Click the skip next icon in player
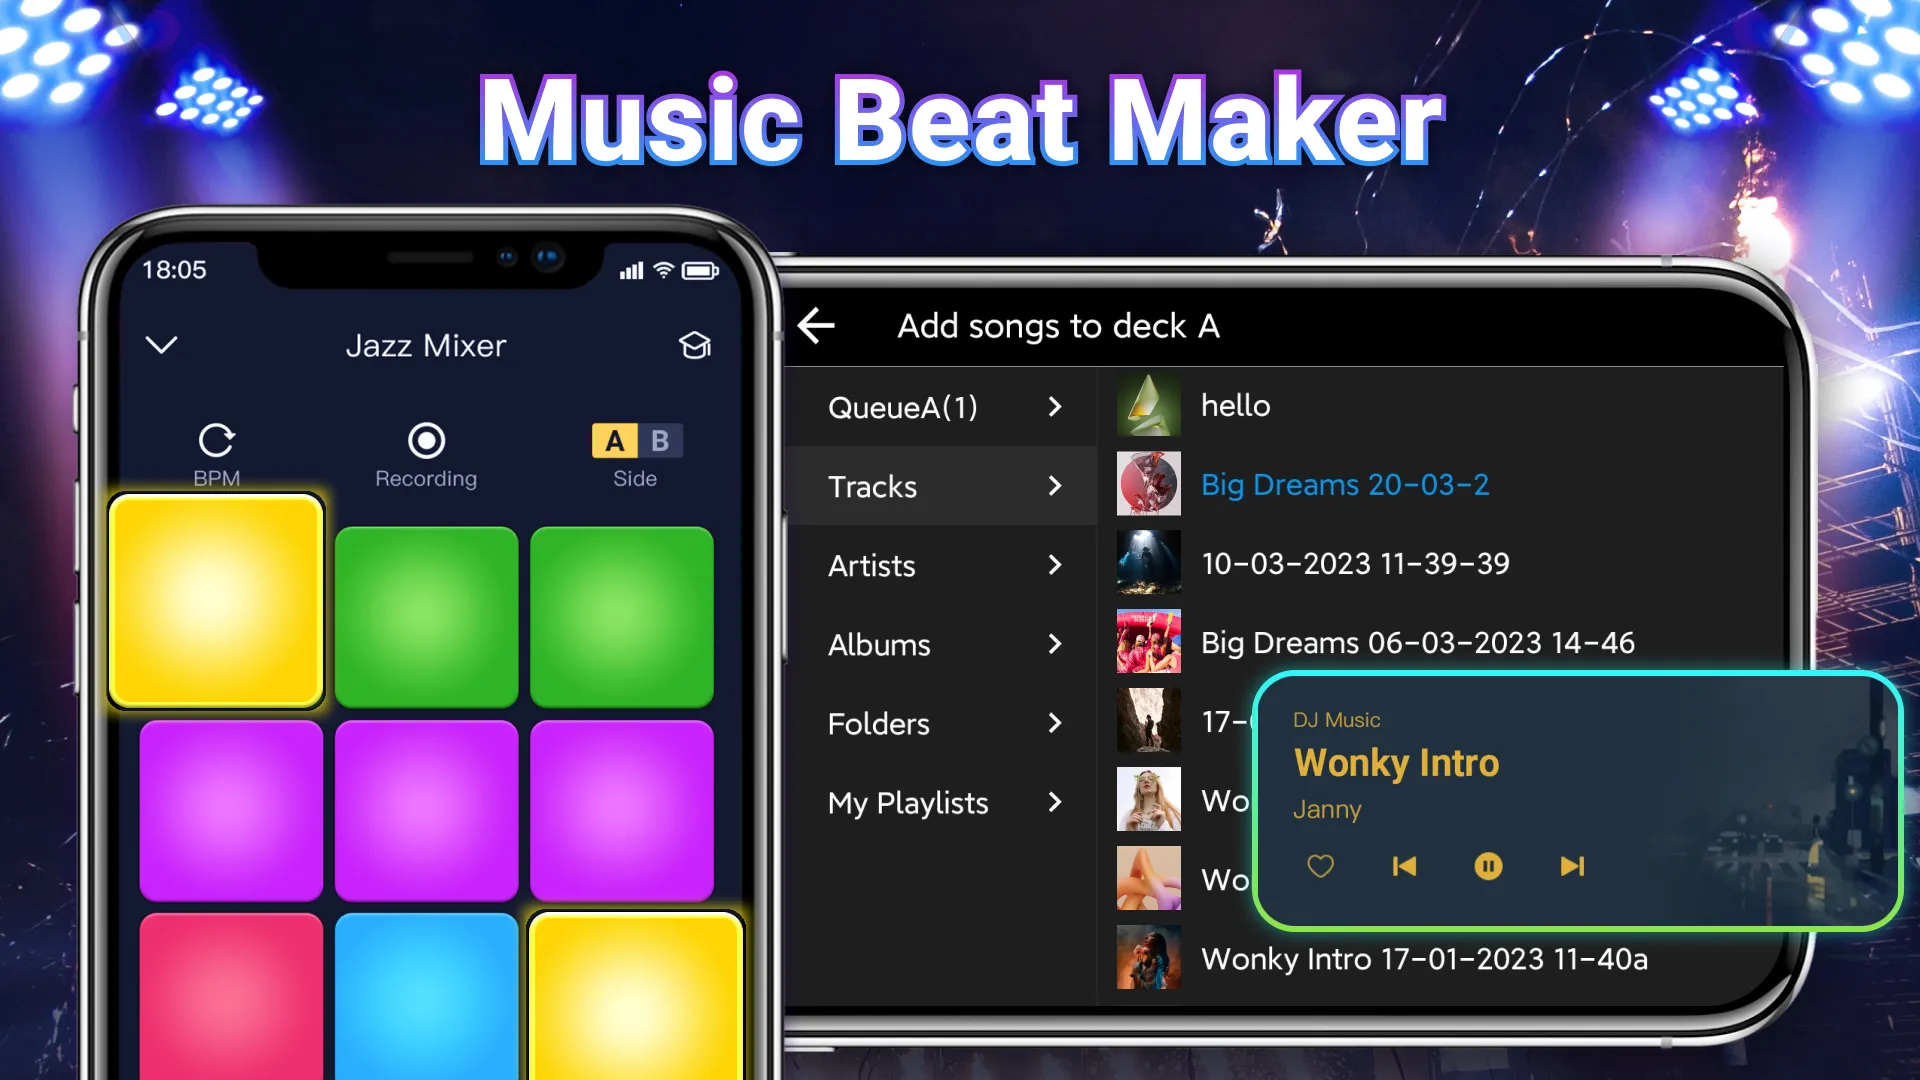The width and height of the screenshot is (1920, 1080). [x=1571, y=866]
